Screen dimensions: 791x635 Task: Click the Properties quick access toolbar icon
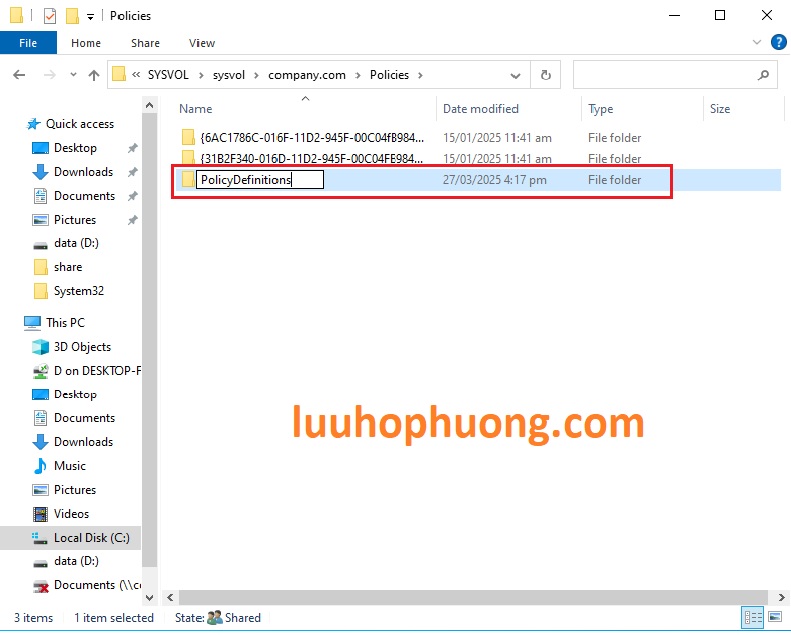pyautogui.click(x=50, y=16)
